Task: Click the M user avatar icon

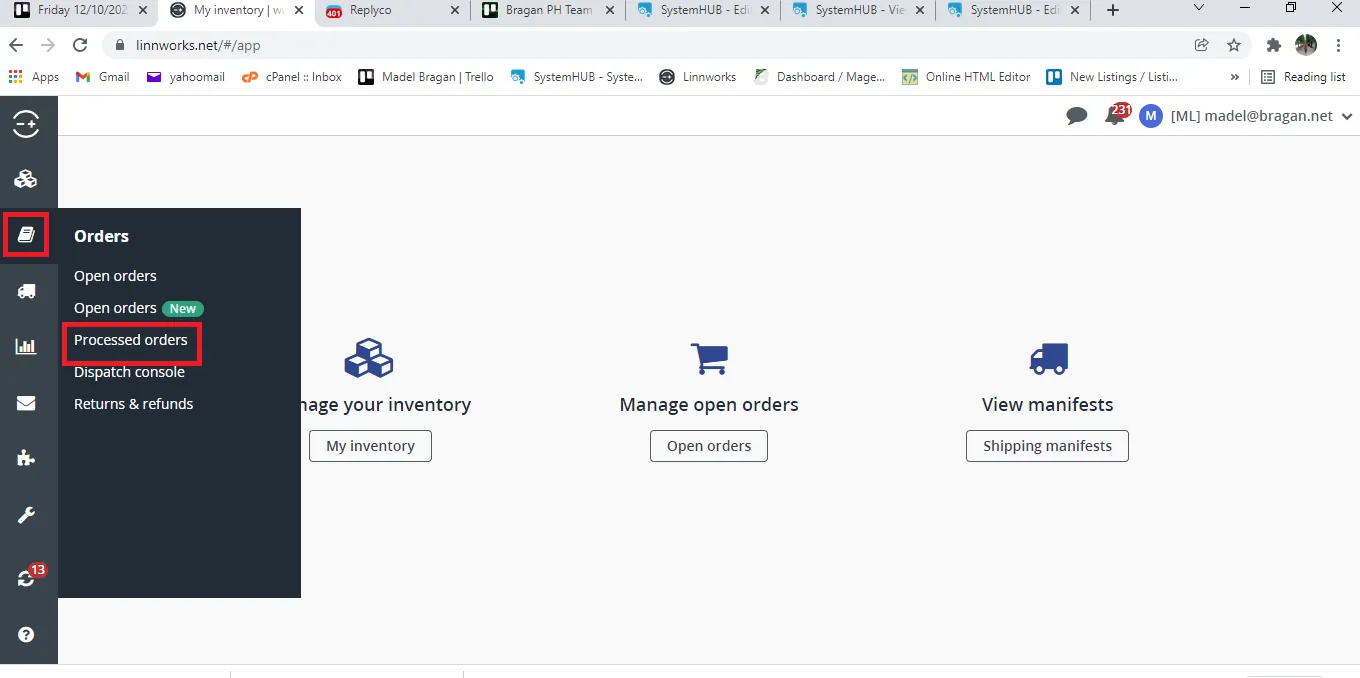Action: point(1151,116)
